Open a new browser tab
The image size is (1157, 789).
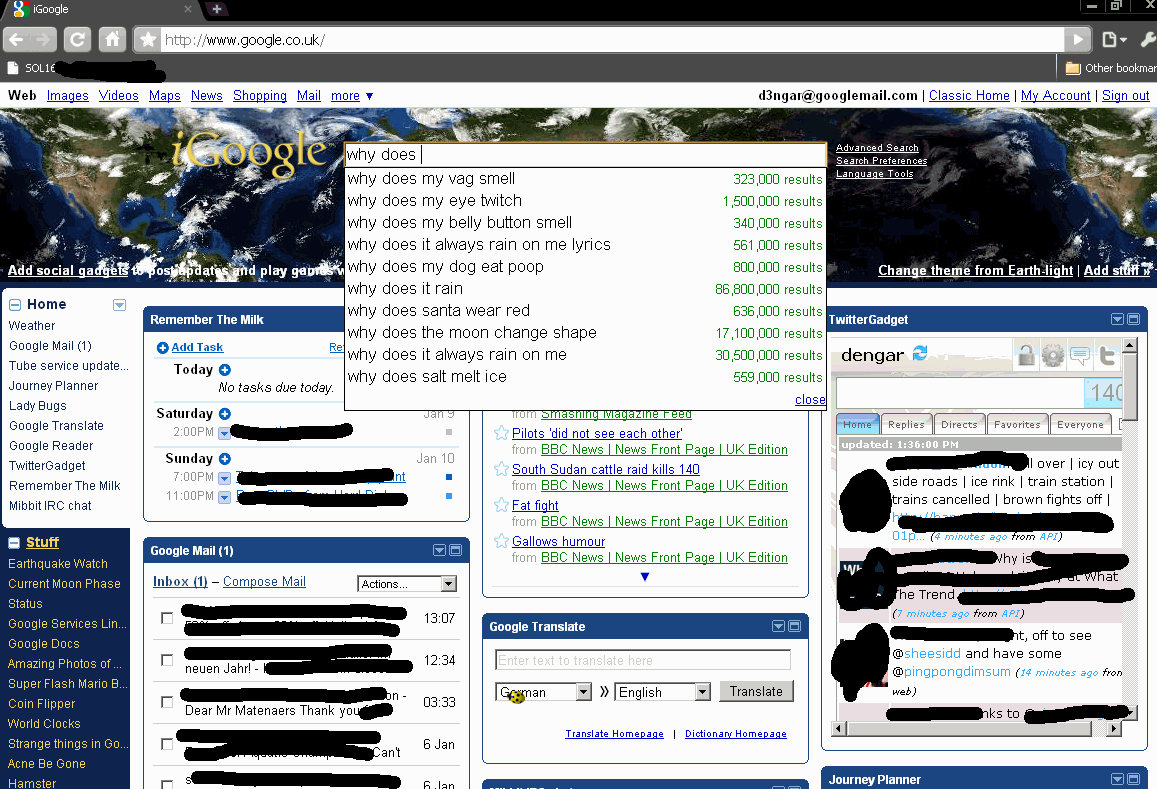click(x=217, y=9)
